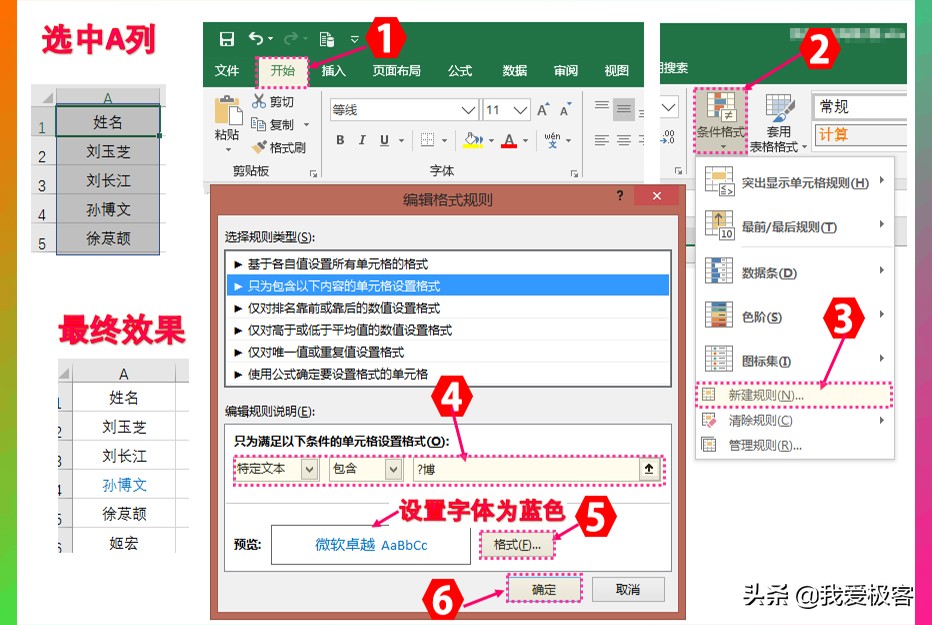932x625 pixels.
Task: Click the 格式(F)... button
Action: pyautogui.click(x=517, y=544)
